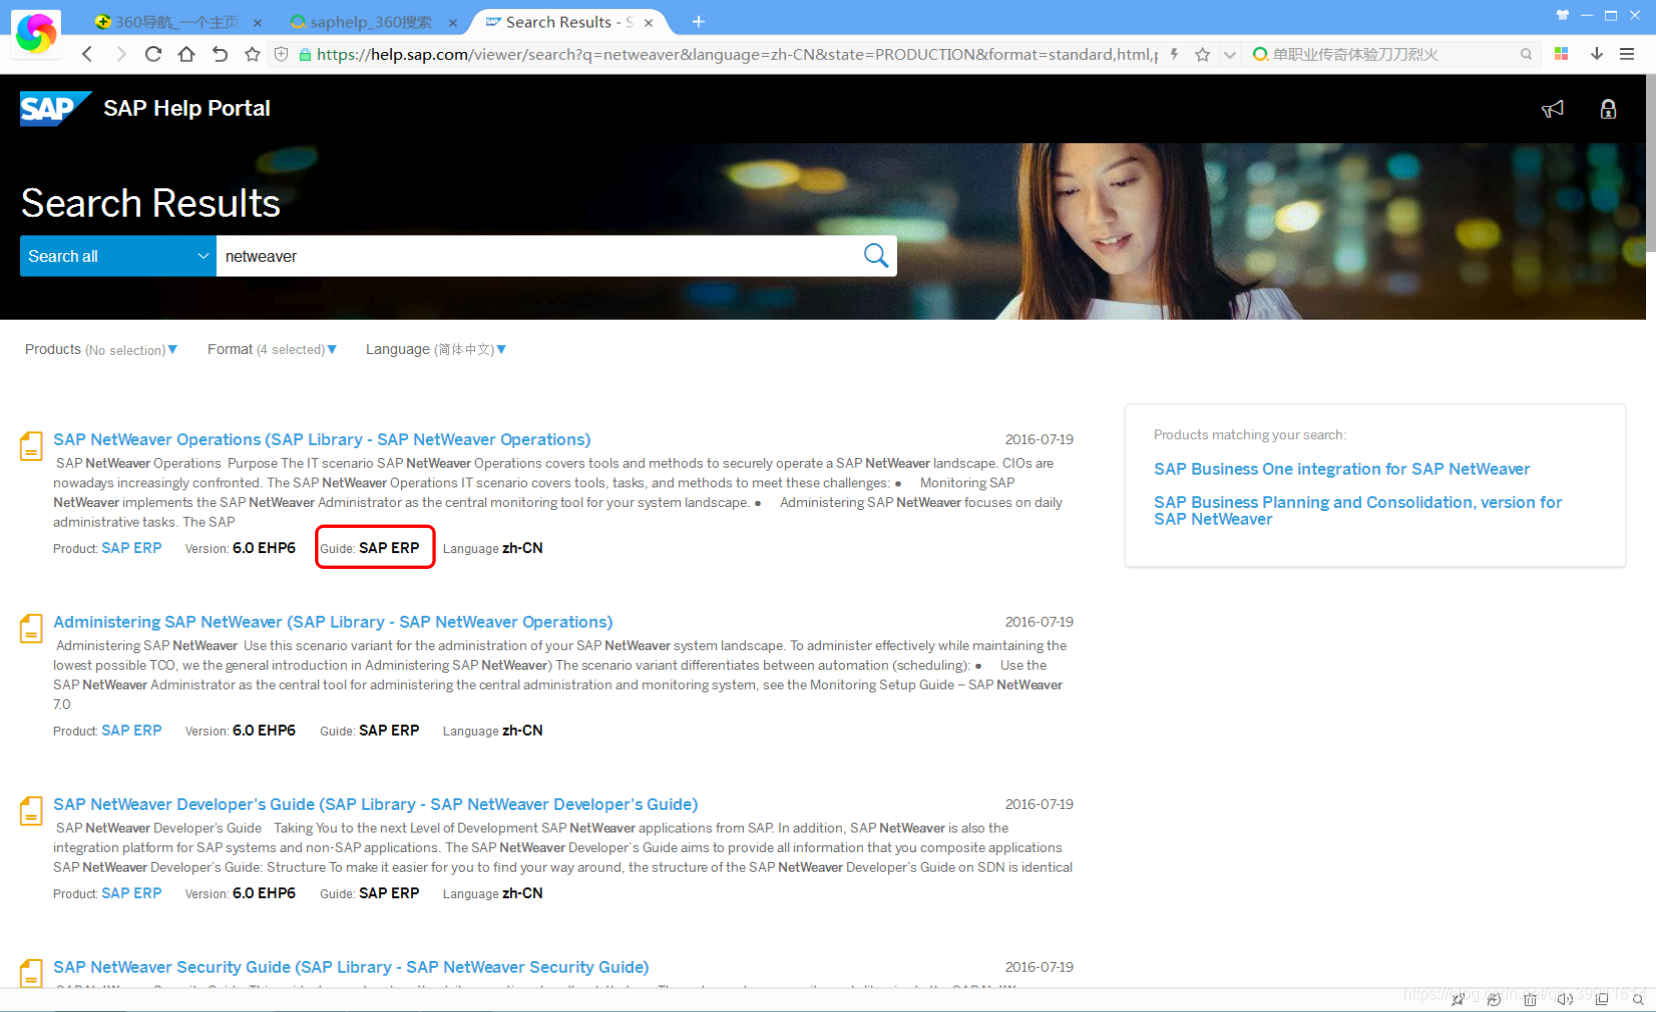The image size is (1656, 1012).
Task: Open the Search all dropdown
Action: (x=118, y=256)
